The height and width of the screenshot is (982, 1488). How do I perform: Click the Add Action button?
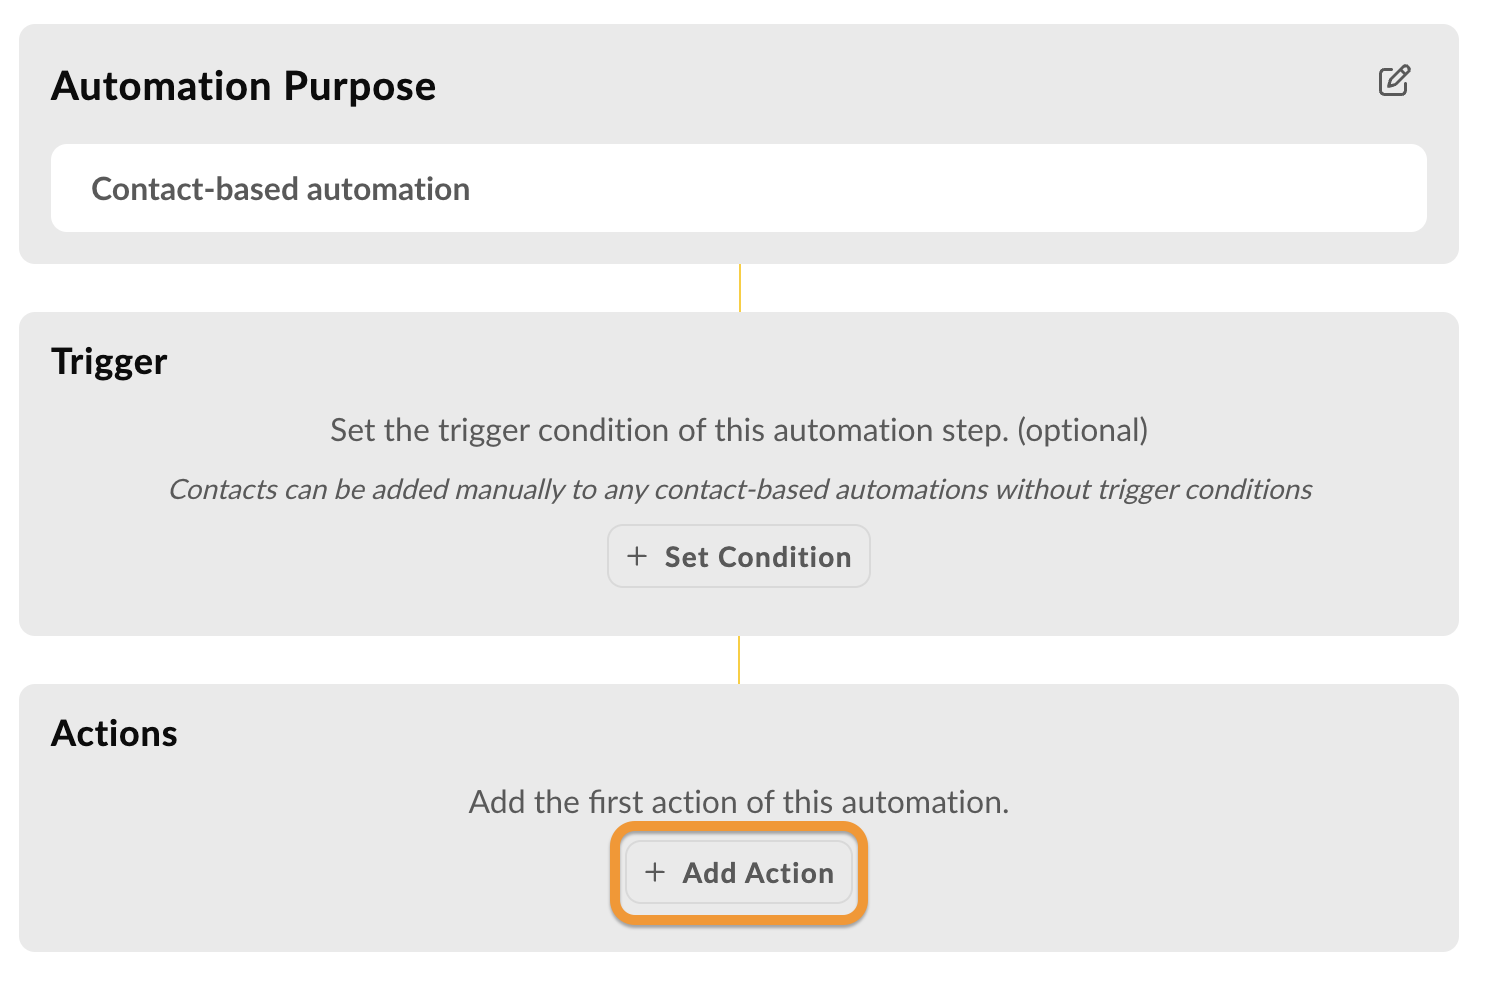click(x=739, y=872)
